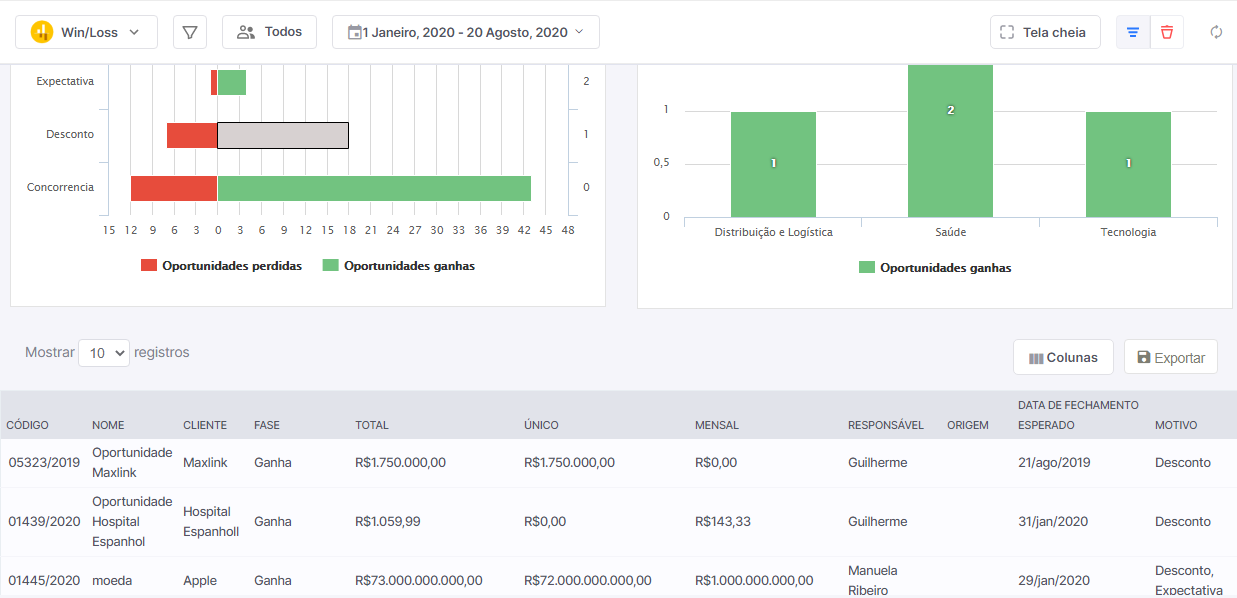
Task: Sort by FASE column header
Action: pos(267,425)
